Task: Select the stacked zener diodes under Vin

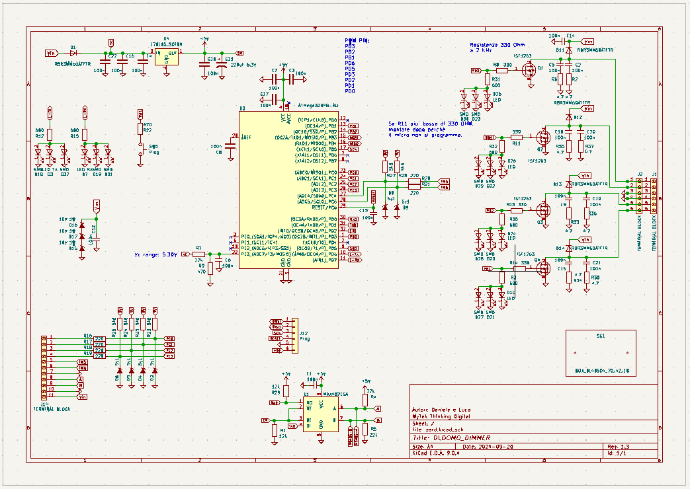Action: 81,236
